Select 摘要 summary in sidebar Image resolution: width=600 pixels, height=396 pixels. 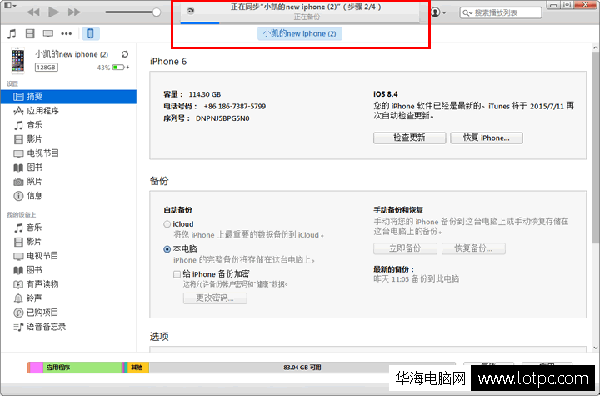click(69, 96)
